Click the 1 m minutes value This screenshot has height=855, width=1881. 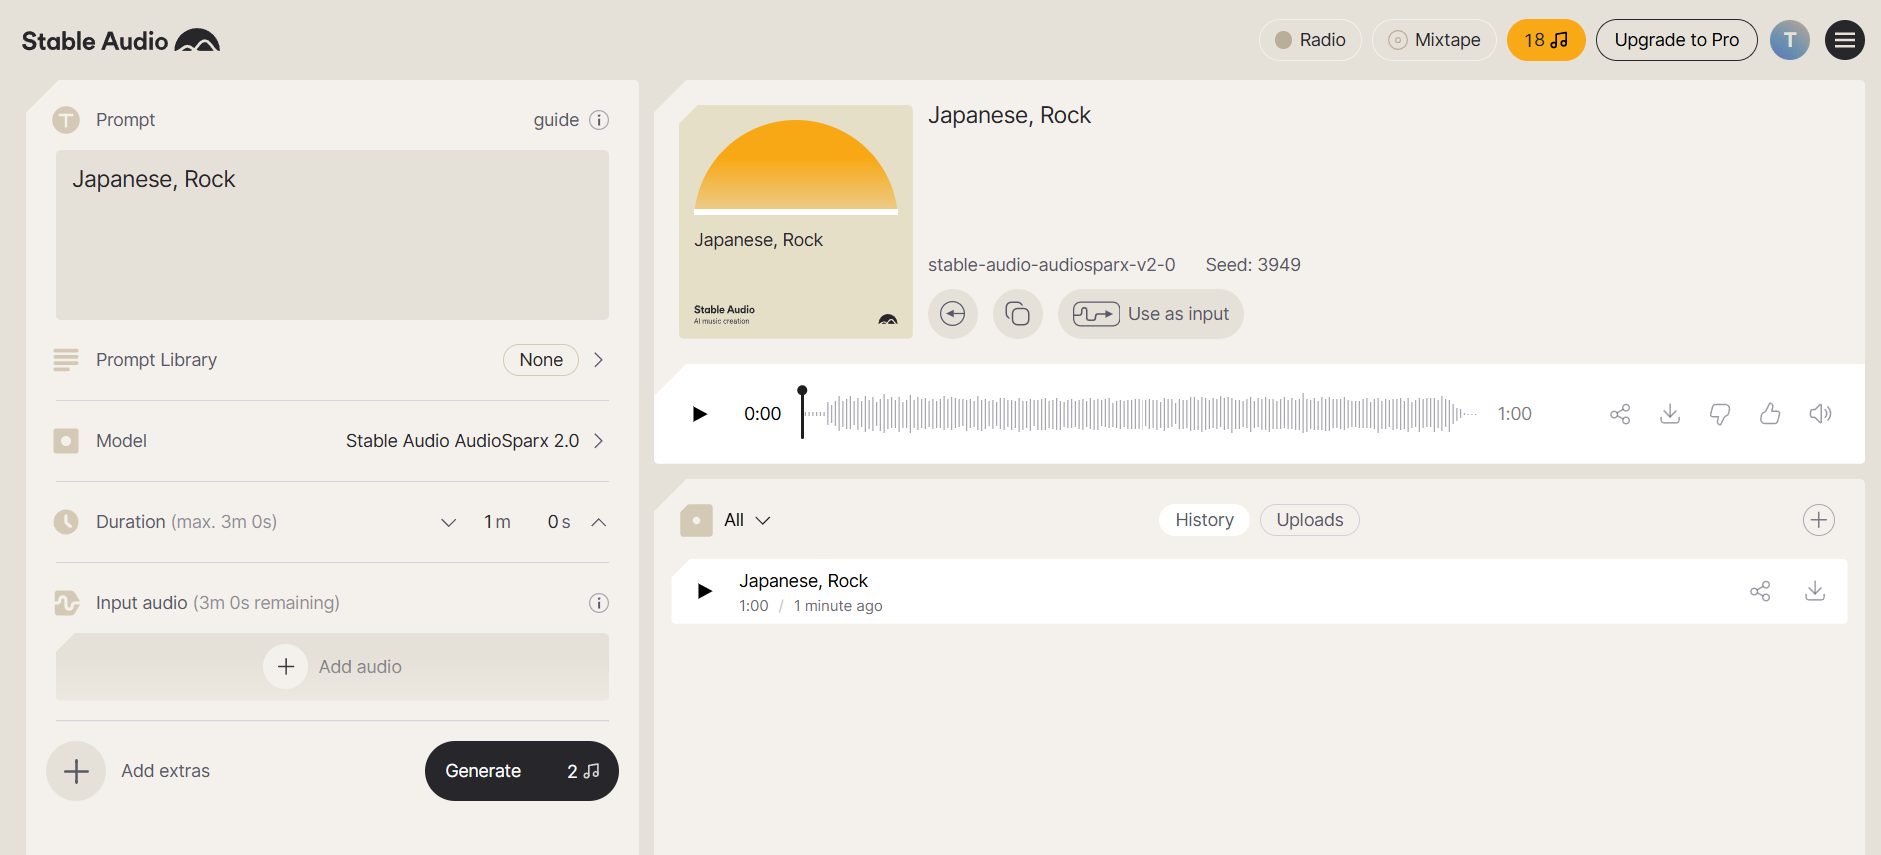(497, 522)
